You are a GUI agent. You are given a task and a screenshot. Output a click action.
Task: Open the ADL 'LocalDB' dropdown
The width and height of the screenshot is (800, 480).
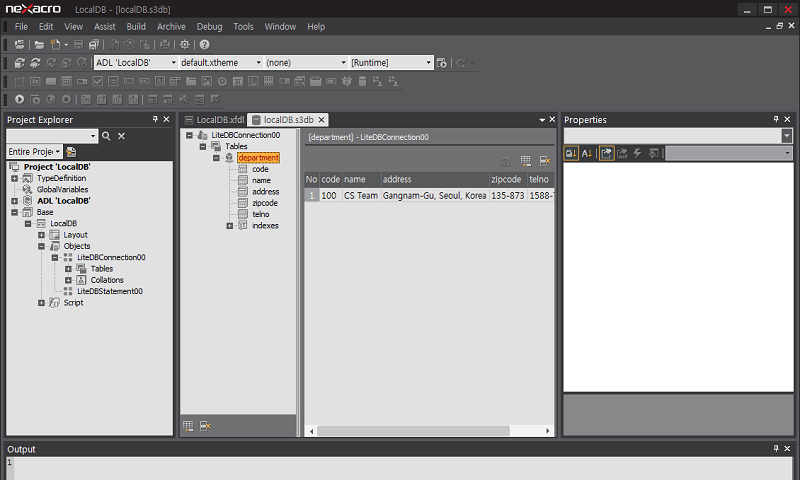pyautogui.click(x=173, y=63)
